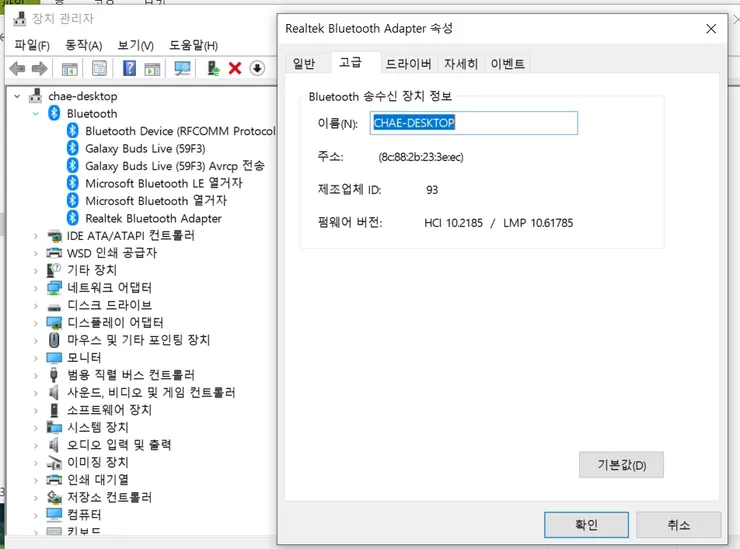Screen dimensions: 740x549
Task: Expand the 인쇄 대기열 node
Action: [35, 480]
